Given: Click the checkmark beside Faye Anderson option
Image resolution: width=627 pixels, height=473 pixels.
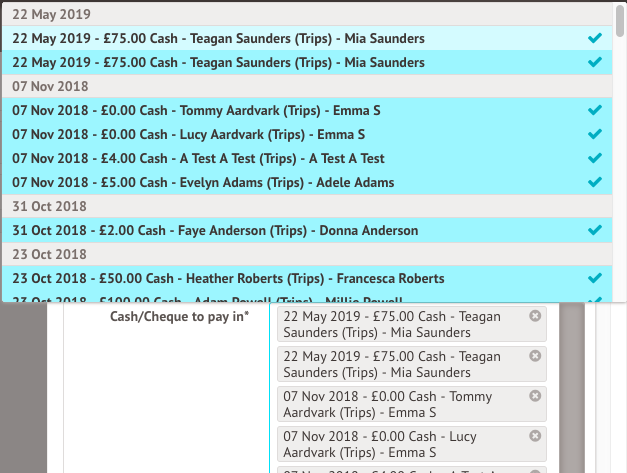Looking at the screenshot, I should click(x=597, y=230).
